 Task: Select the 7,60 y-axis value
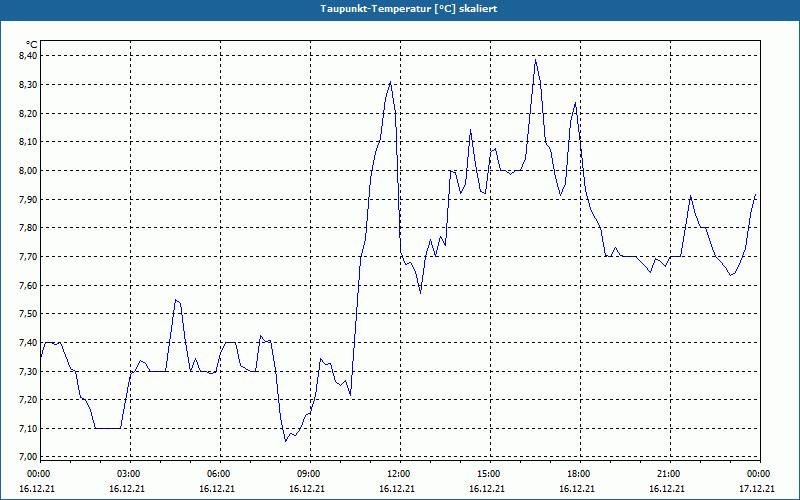click(27, 285)
